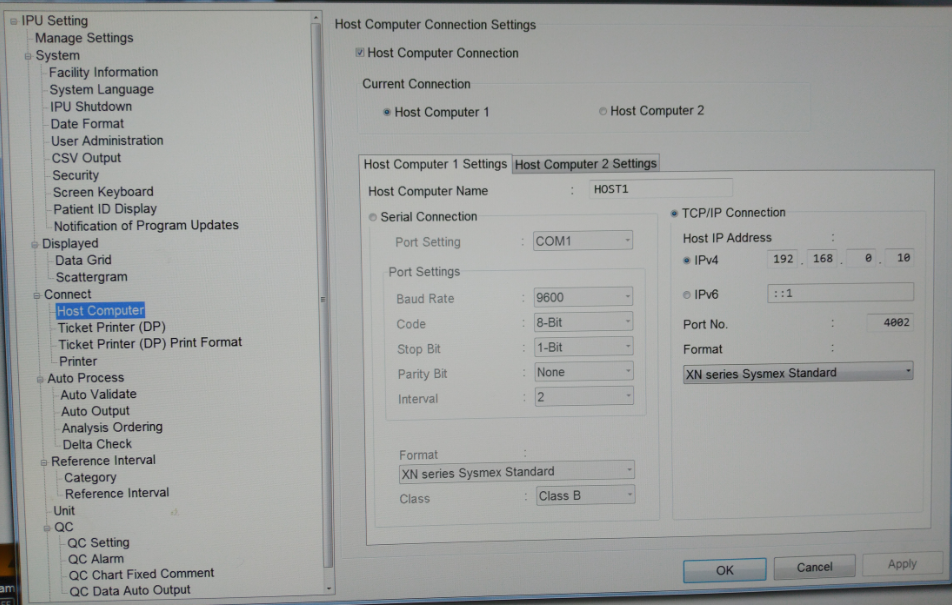The width and height of the screenshot is (952, 605).
Task: Click the Port No. input field
Action: point(872,323)
